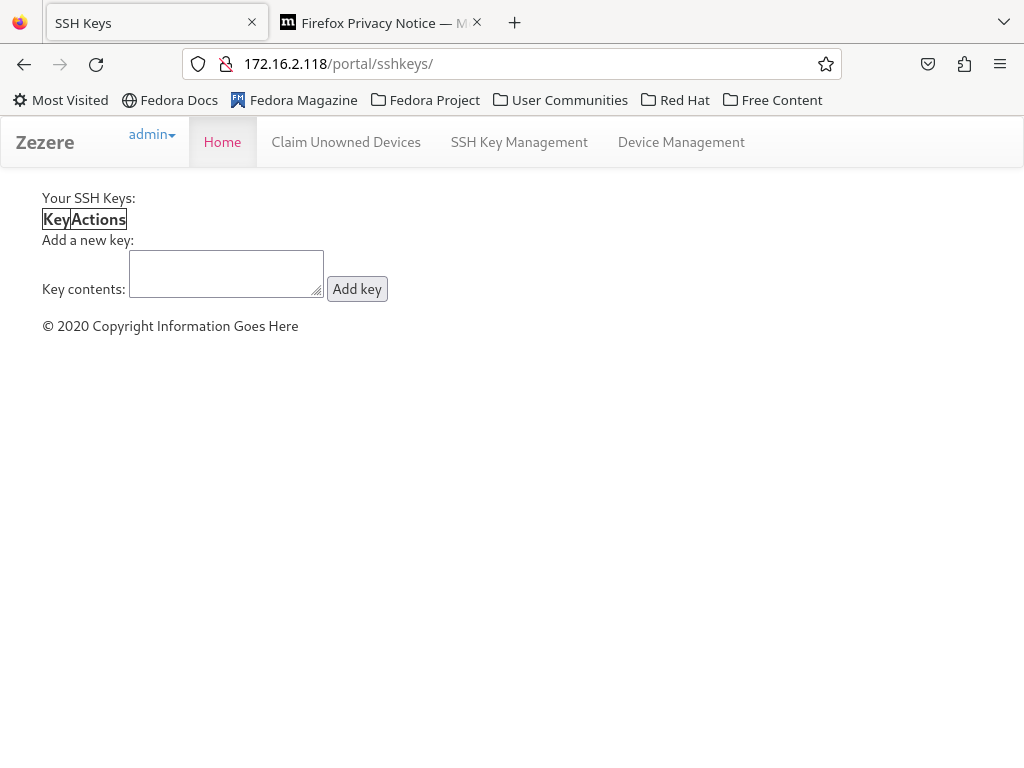Image resolution: width=1024 pixels, height=768 pixels.
Task: Open the Fedora Project bookmarks folder
Action: click(x=425, y=100)
